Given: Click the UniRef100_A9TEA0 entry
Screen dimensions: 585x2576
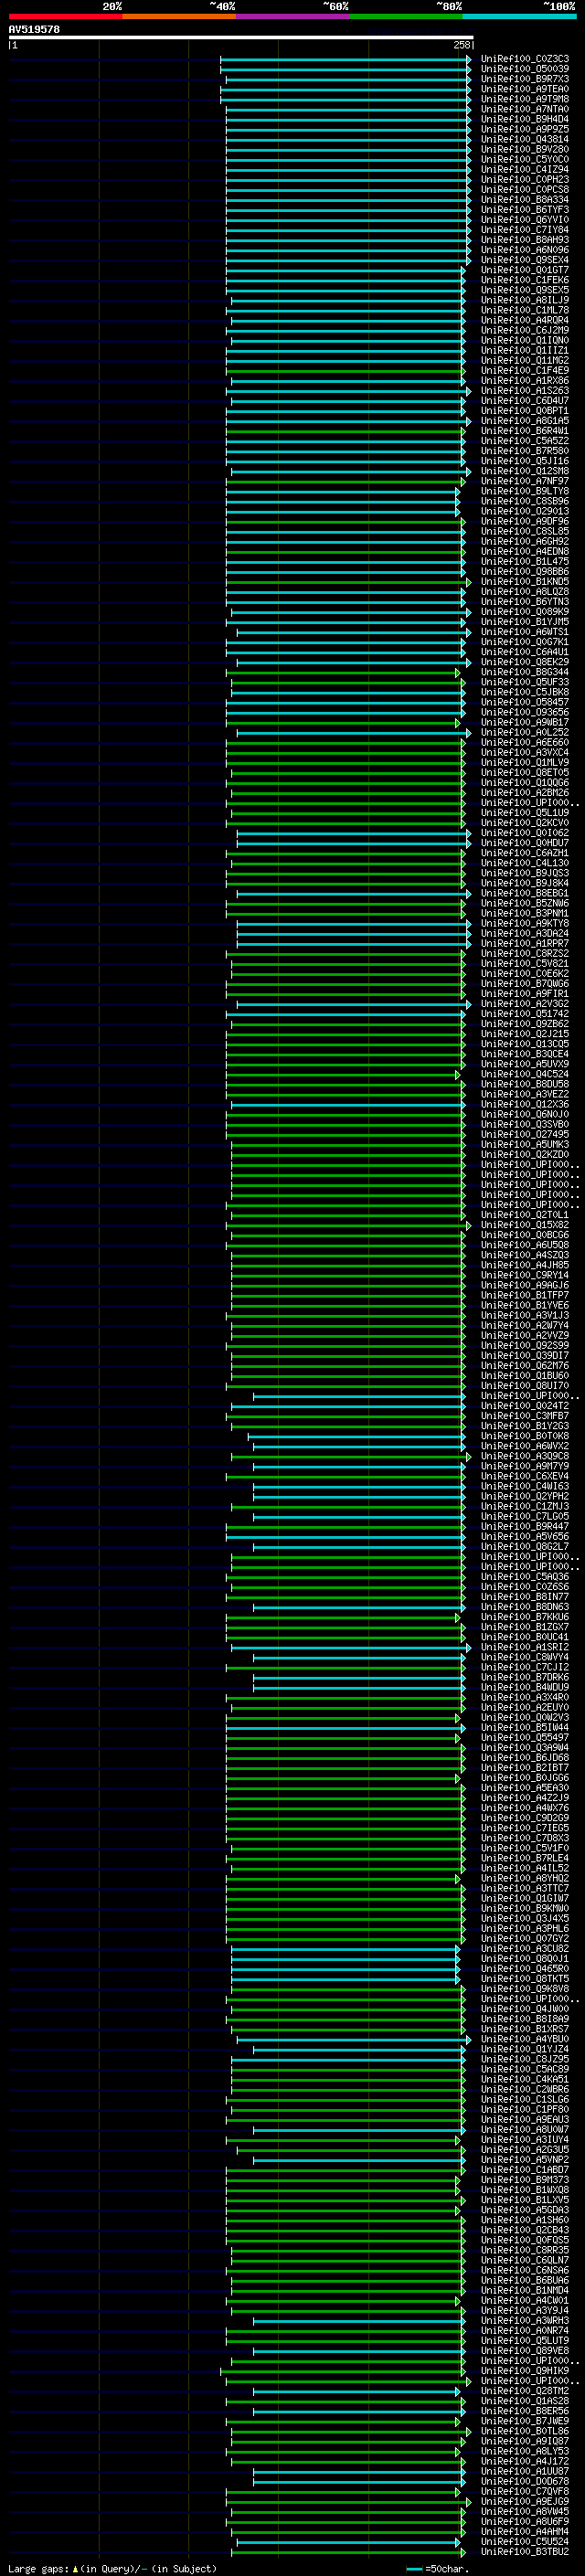Looking at the screenshot, I should 524,89.
